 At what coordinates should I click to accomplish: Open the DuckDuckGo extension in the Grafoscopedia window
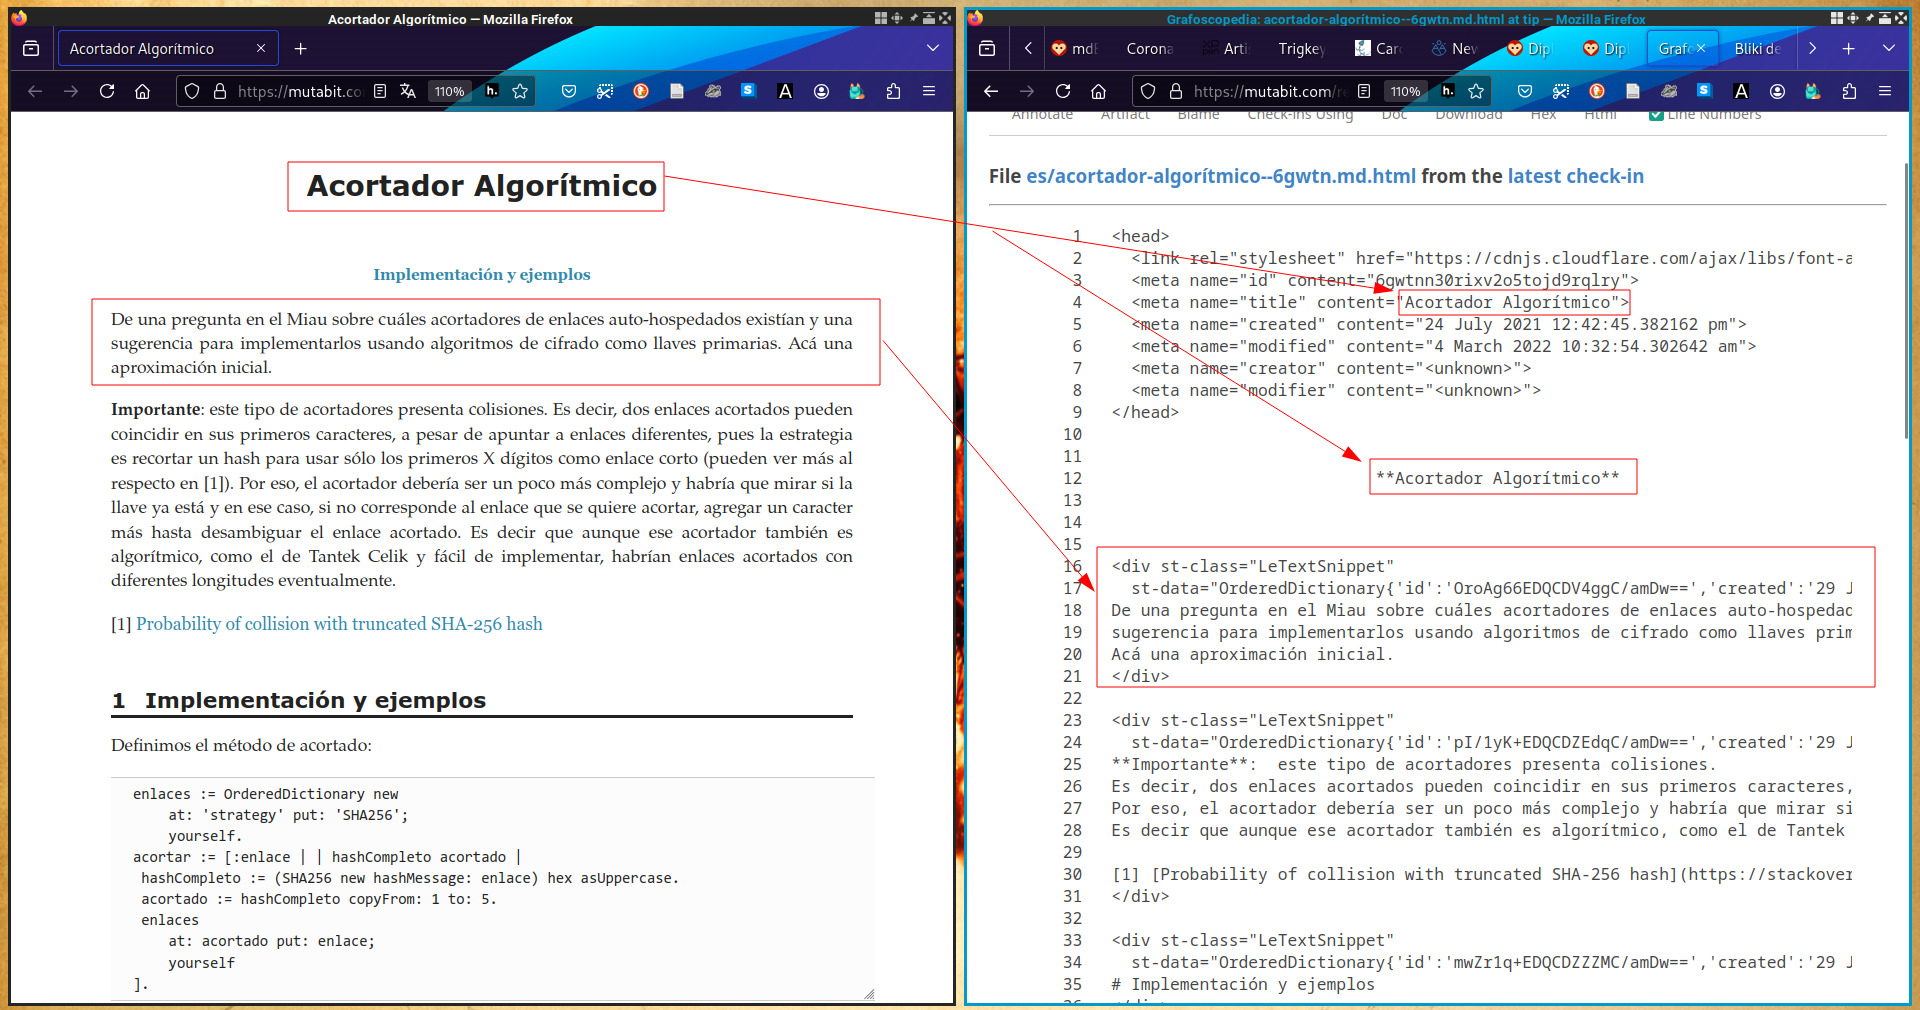(x=1597, y=91)
